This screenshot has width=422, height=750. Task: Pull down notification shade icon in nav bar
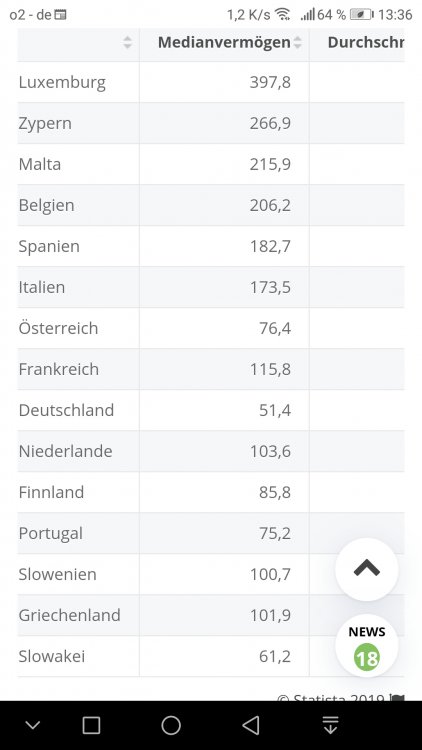(x=330, y=725)
